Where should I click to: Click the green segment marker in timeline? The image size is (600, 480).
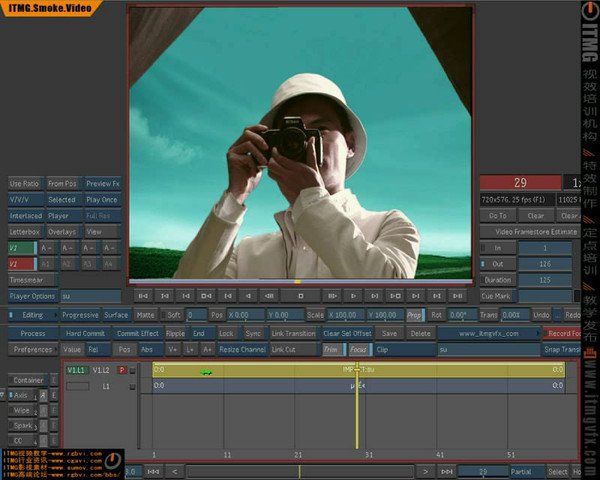[206, 373]
